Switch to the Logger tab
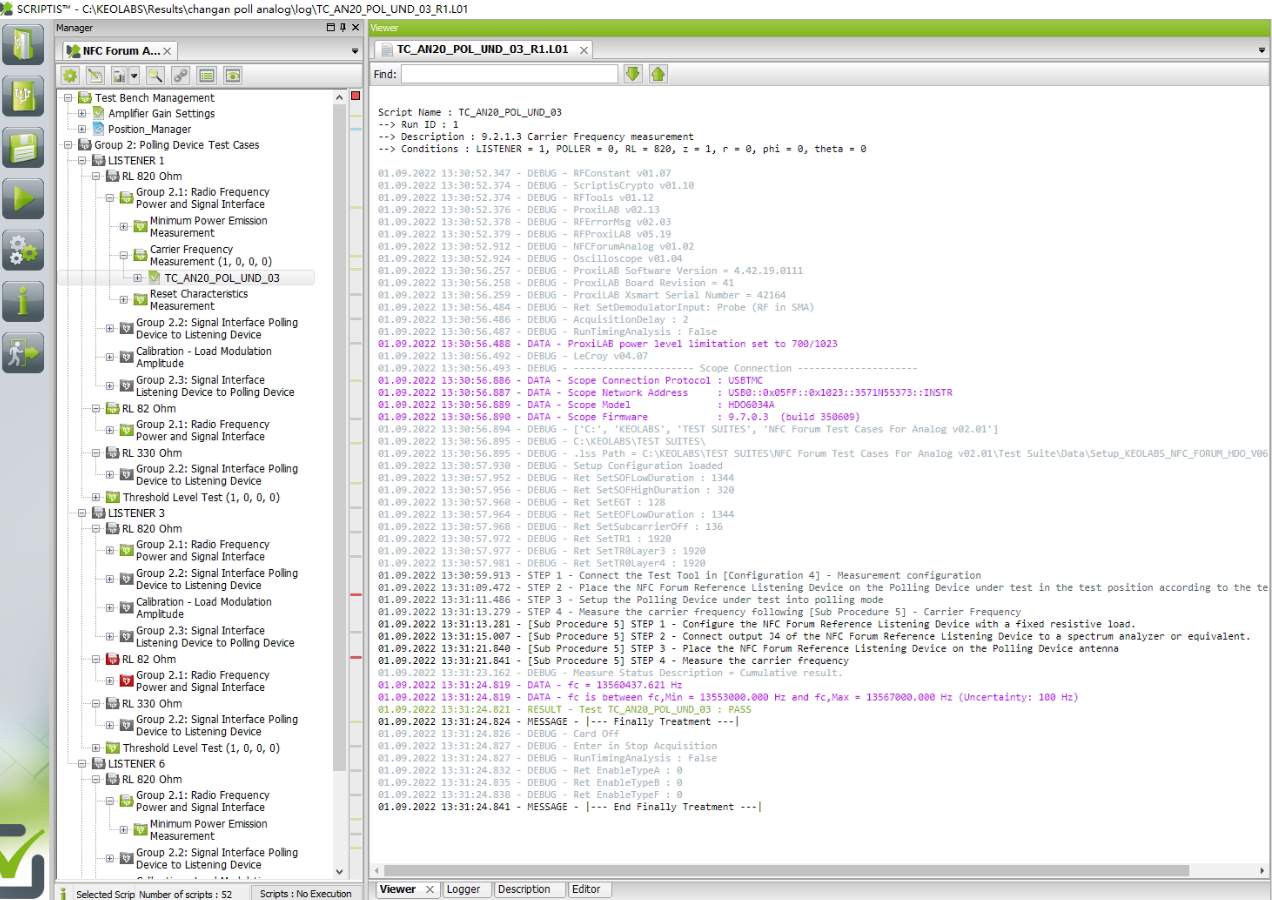The image size is (1272, 900). point(463,889)
